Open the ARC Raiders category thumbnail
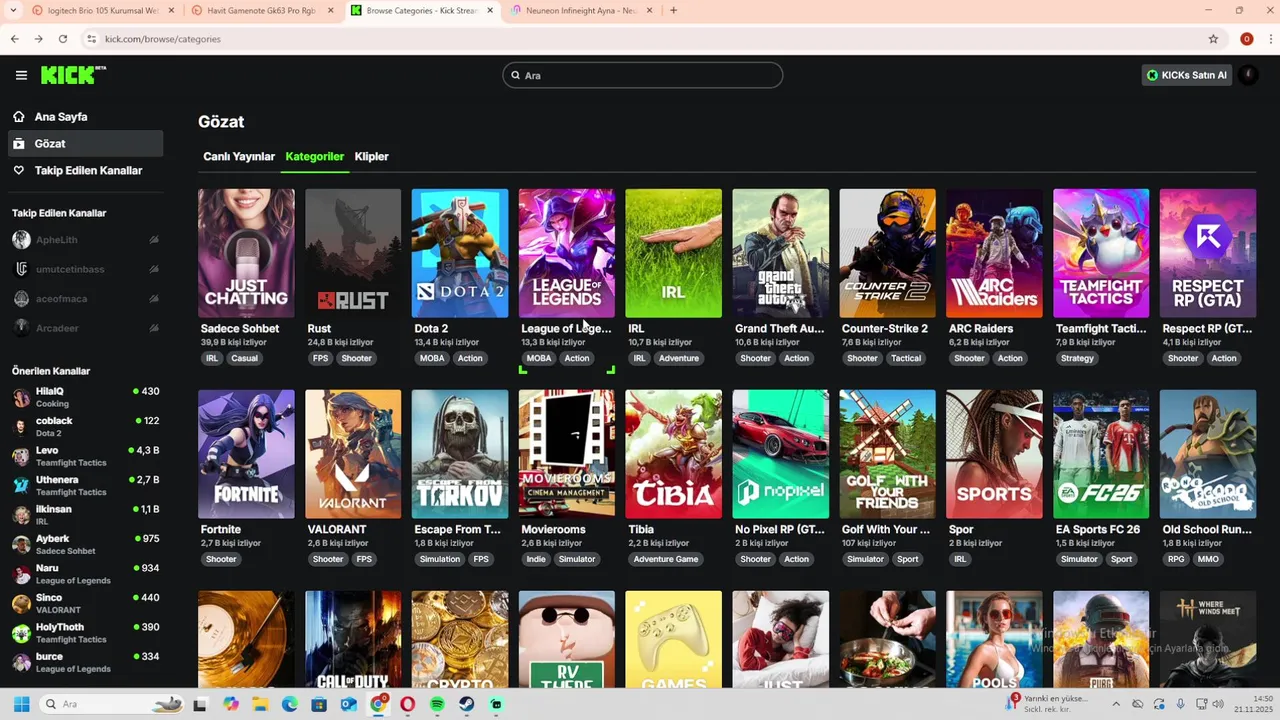The image size is (1280, 720). (x=994, y=253)
